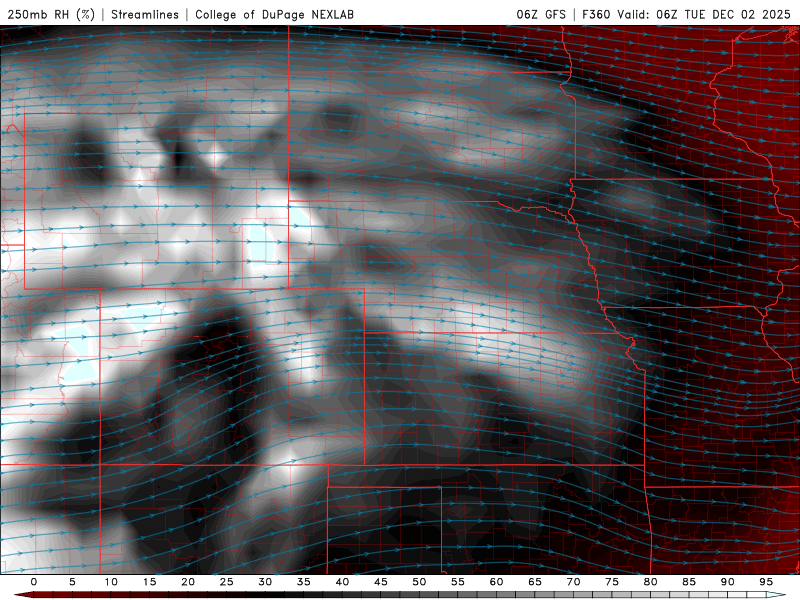Select the 90 value on the color scale

click(x=728, y=582)
